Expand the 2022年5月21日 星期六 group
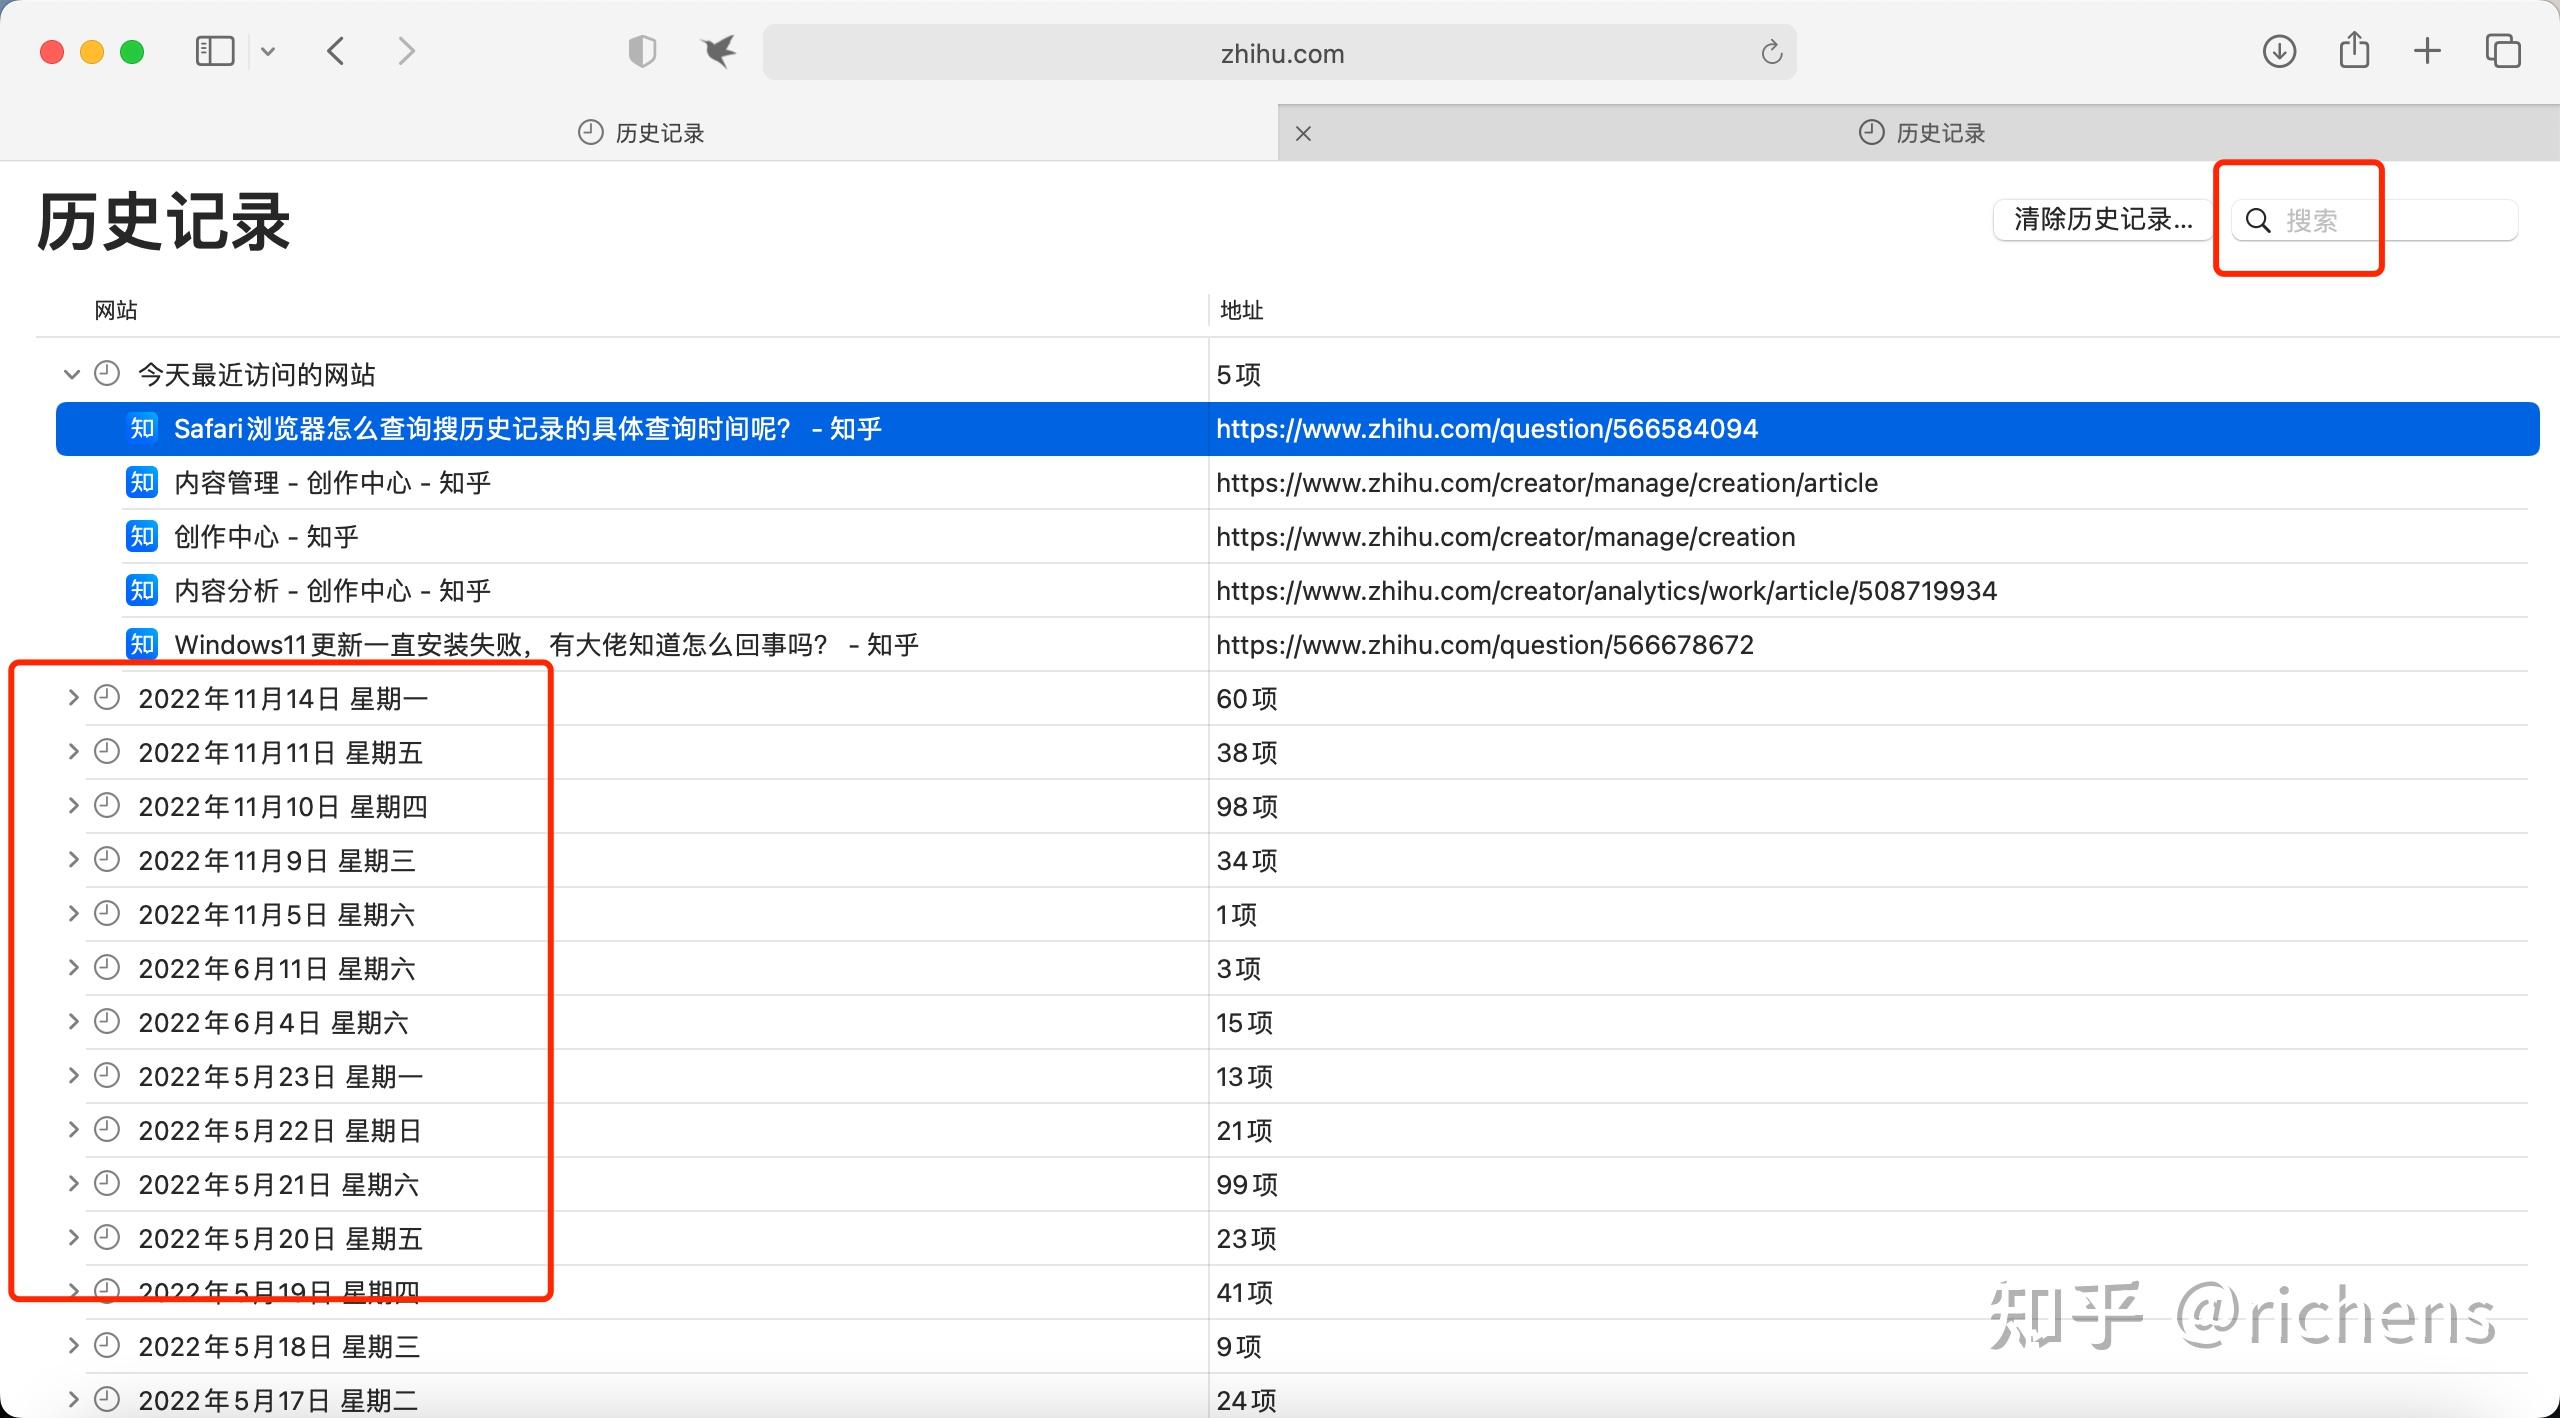Screen dimensions: 2560x1418 [x=72, y=1184]
